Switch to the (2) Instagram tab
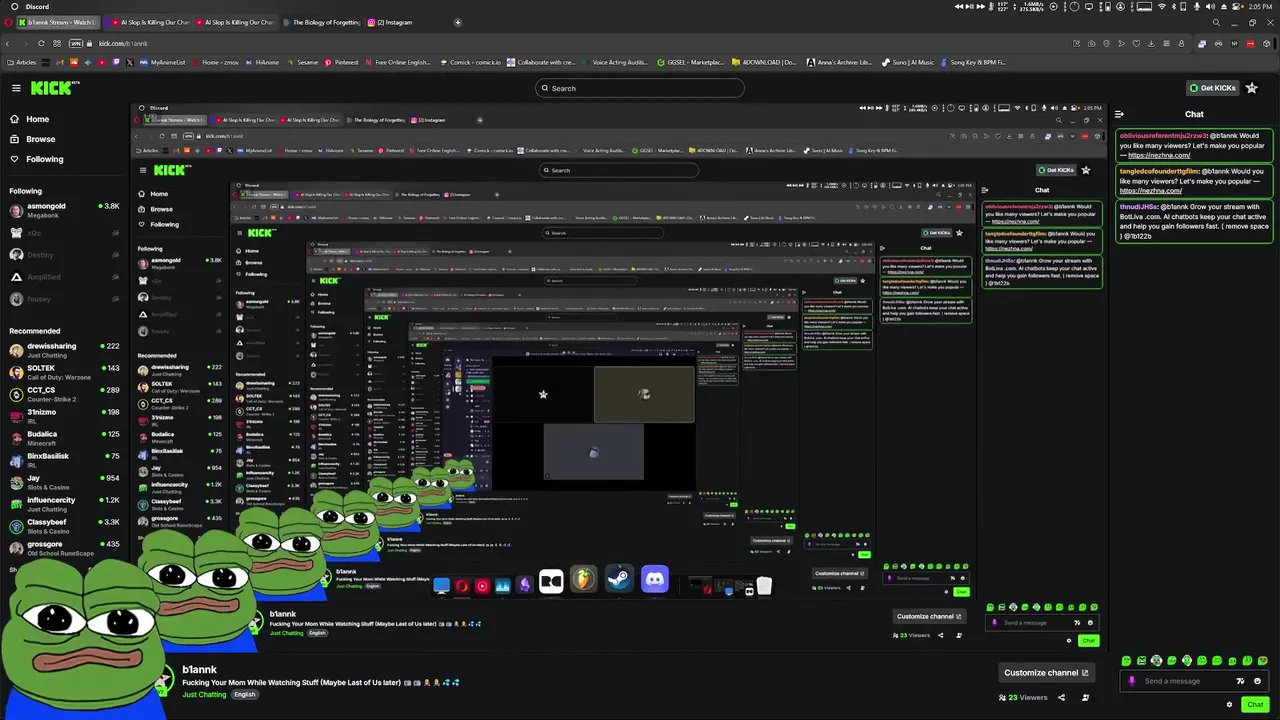1280x720 pixels. 391,22
